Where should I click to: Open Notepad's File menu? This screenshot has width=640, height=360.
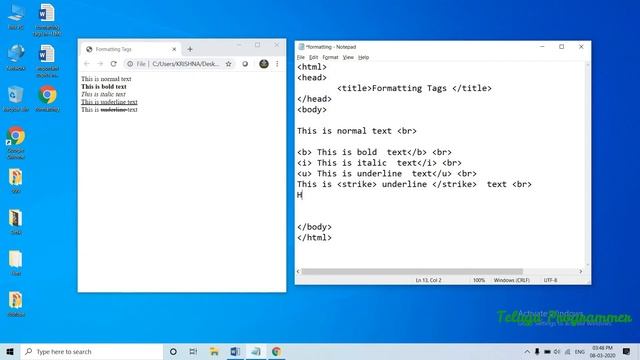click(300, 57)
